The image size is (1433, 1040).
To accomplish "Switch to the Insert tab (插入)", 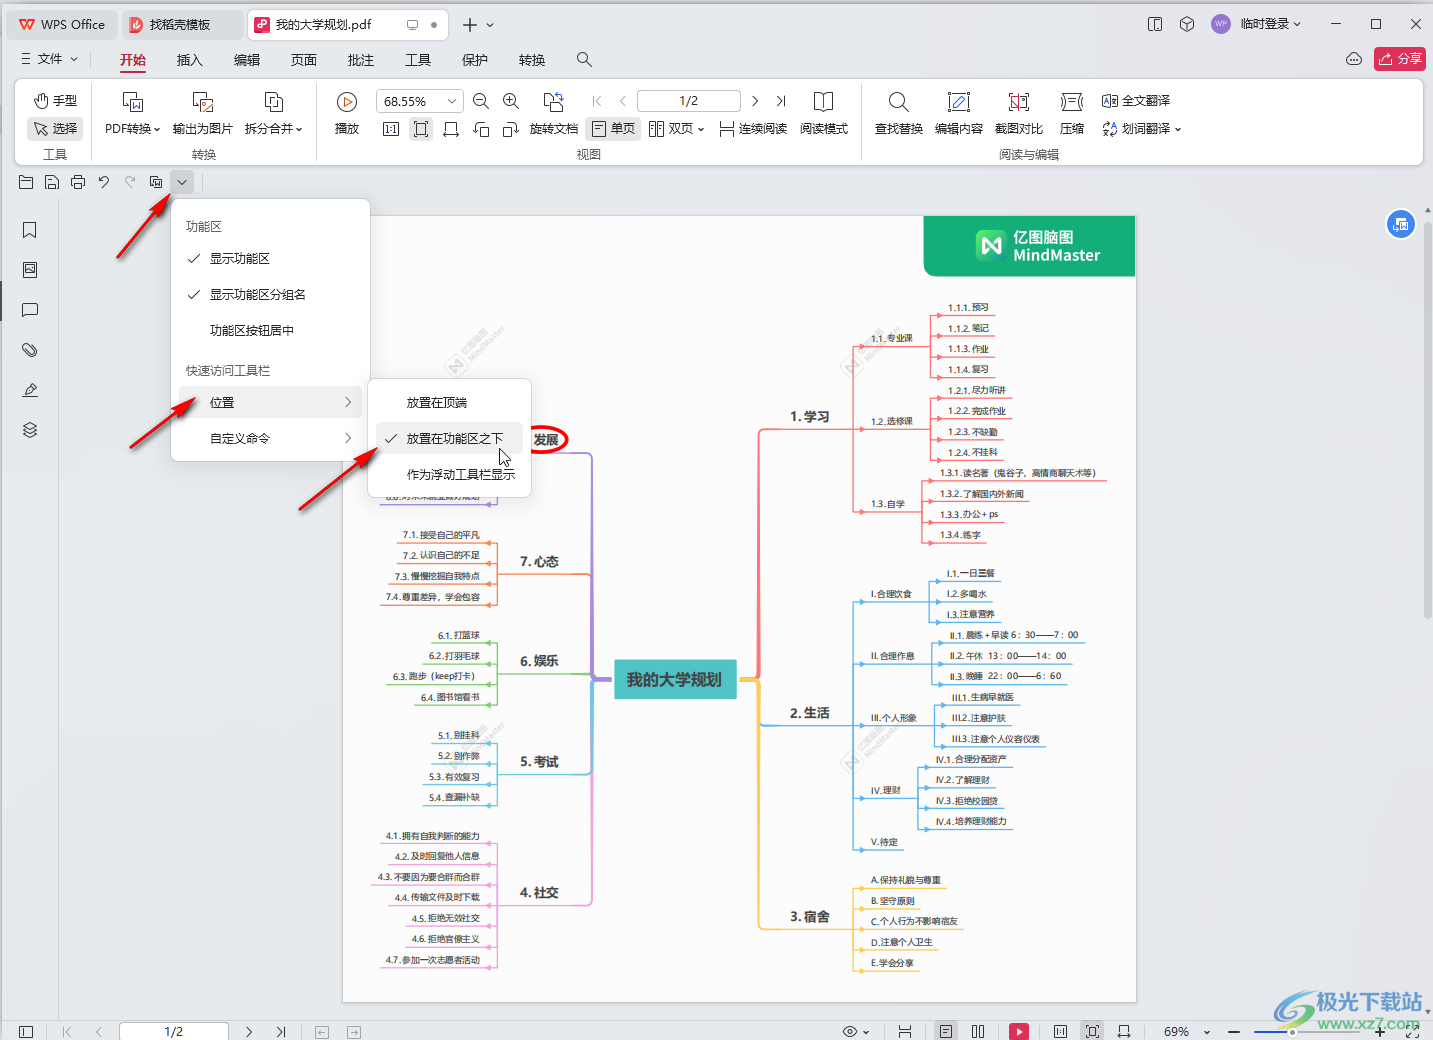I will pyautogui.click(x=190, y=60).
